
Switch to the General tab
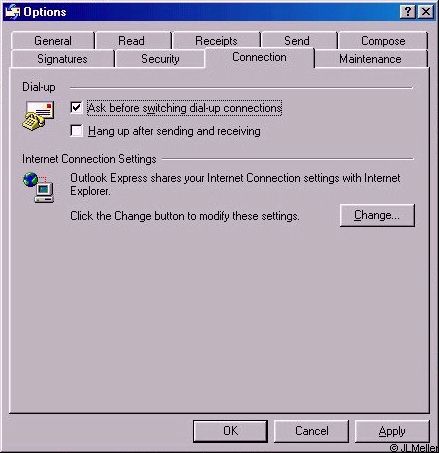point(53,41)
